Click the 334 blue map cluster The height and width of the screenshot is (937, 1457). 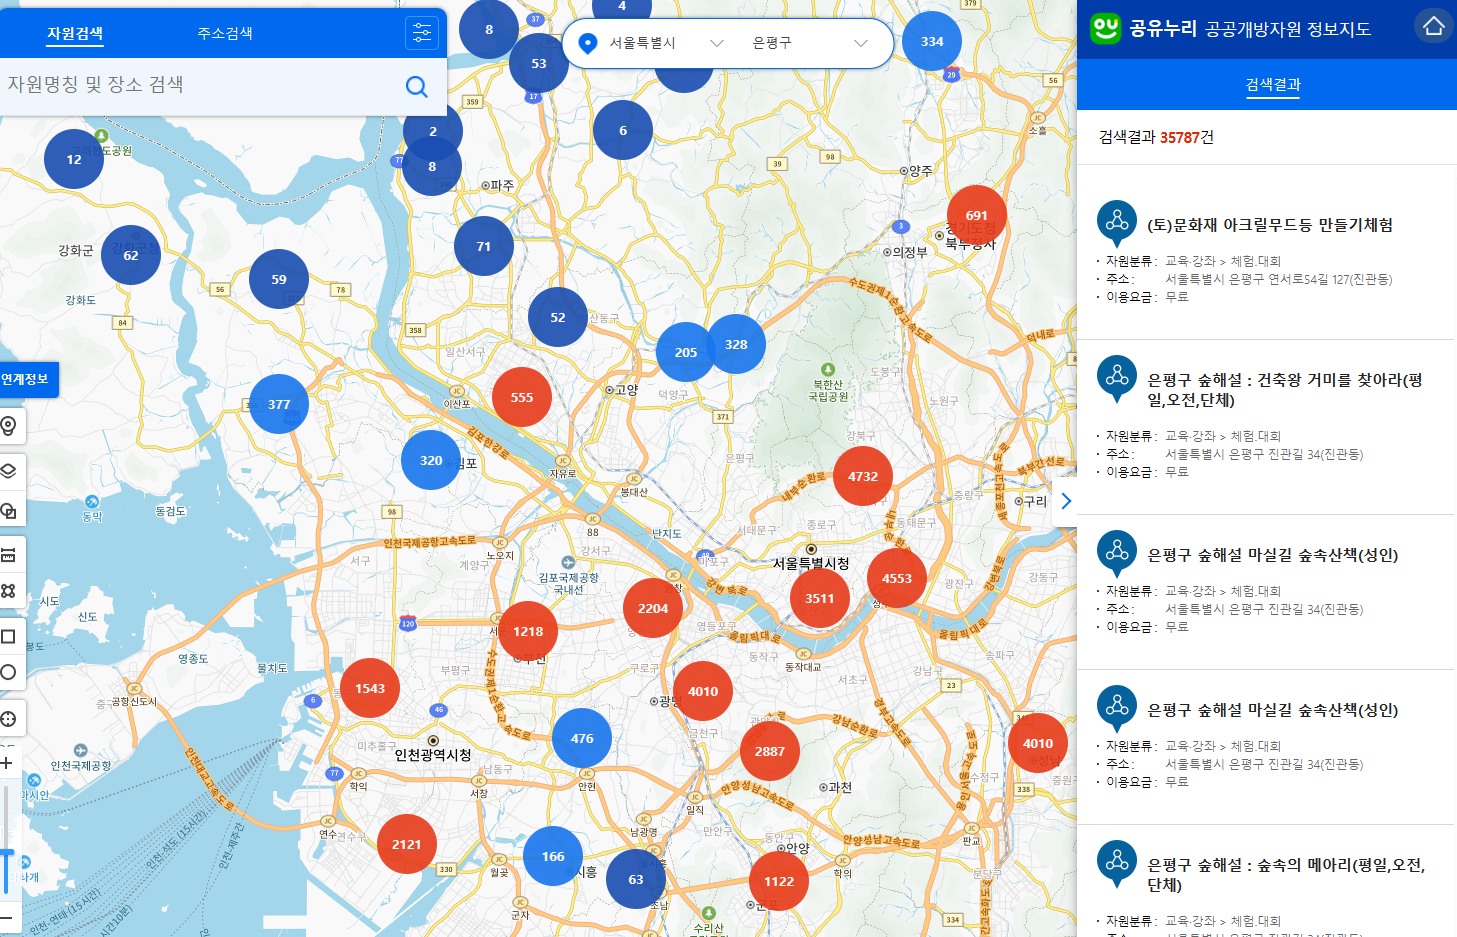[932, 41]
